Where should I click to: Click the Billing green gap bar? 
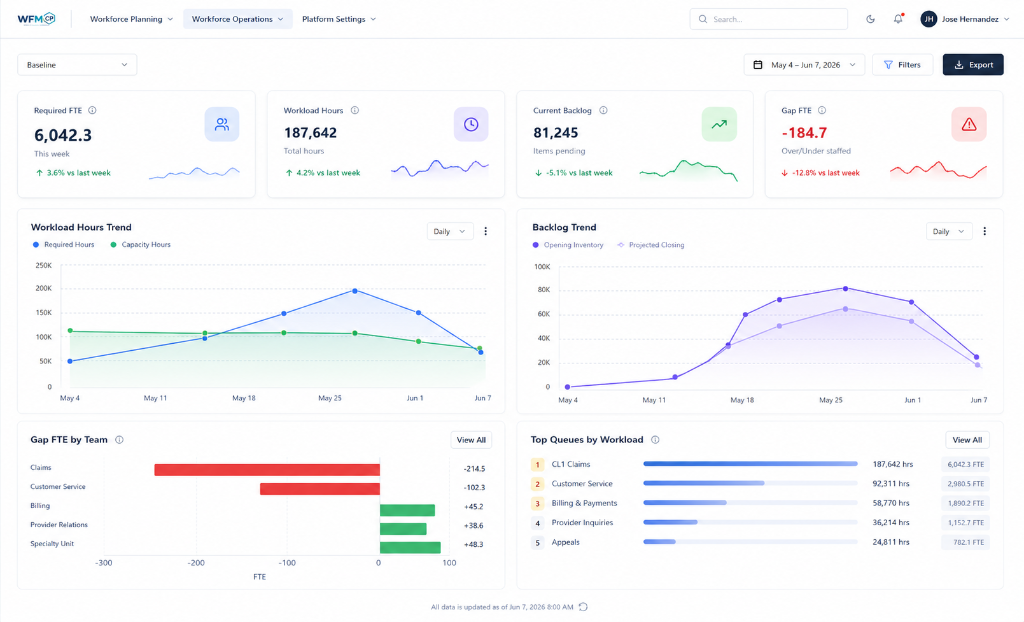point(408,510)
